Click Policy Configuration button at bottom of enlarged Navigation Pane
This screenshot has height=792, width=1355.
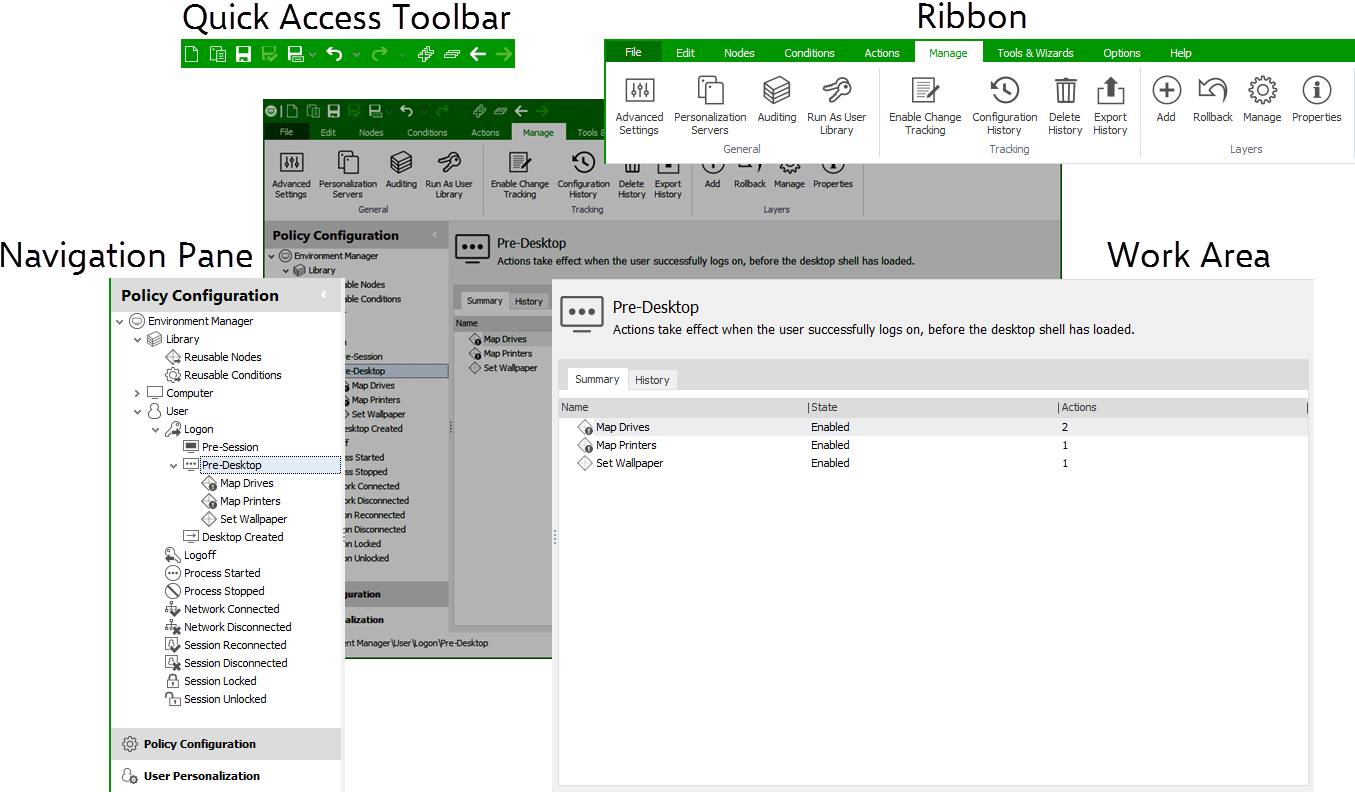[226, 744]
